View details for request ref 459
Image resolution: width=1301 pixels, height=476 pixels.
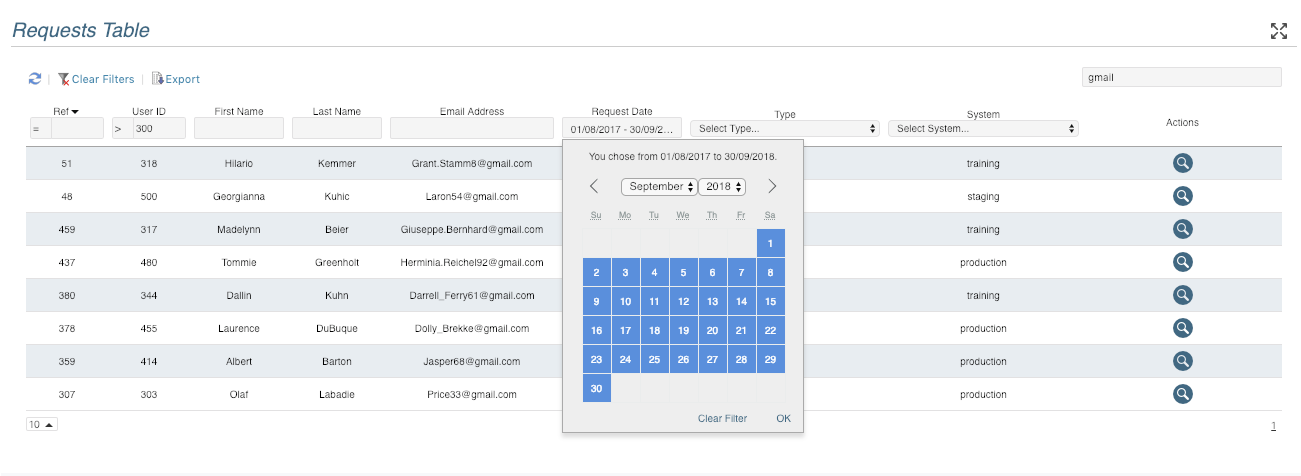pyautogui.click(x=1182, y=229)
